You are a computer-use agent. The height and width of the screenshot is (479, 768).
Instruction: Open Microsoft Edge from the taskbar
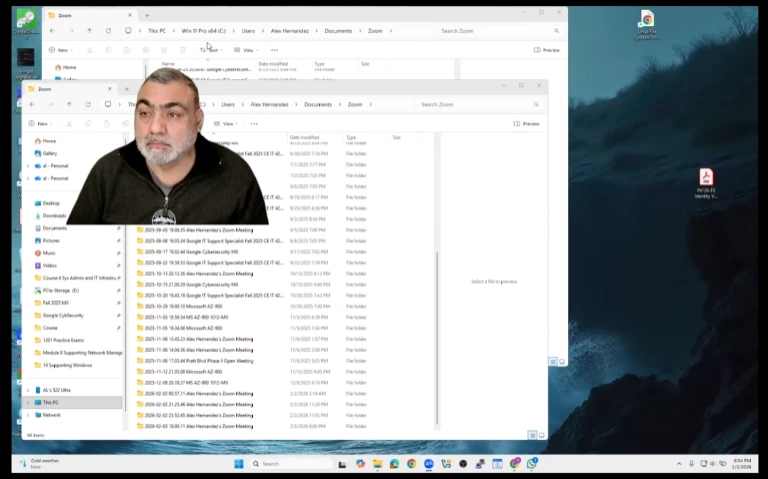(394, 464)
